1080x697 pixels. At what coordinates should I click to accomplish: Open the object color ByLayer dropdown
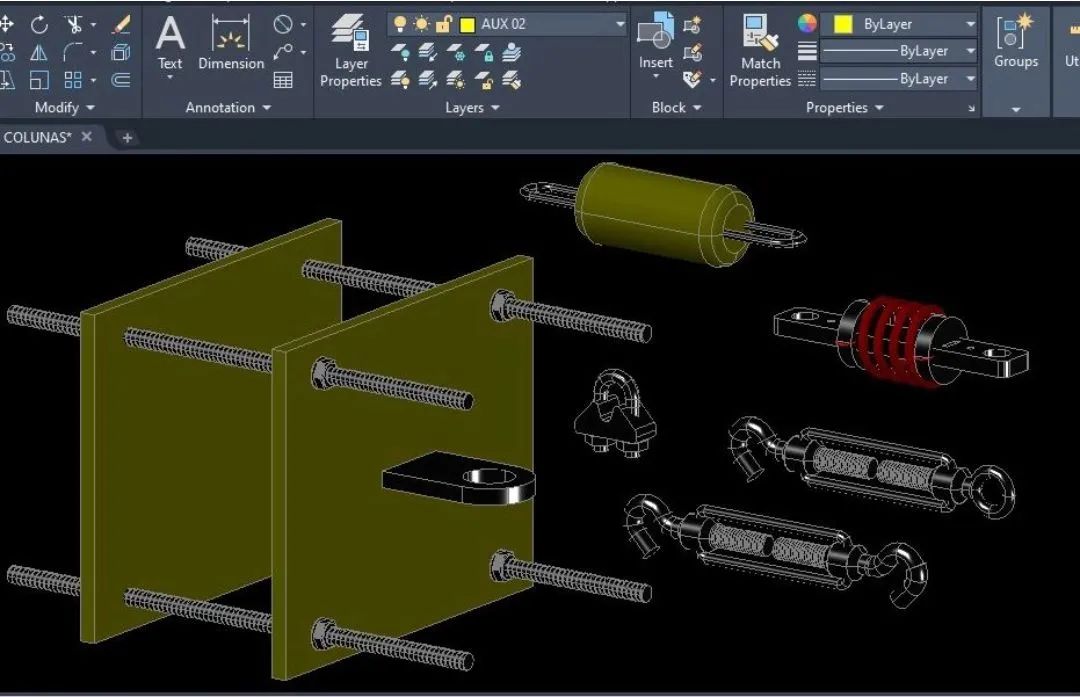tap(970, 24)
